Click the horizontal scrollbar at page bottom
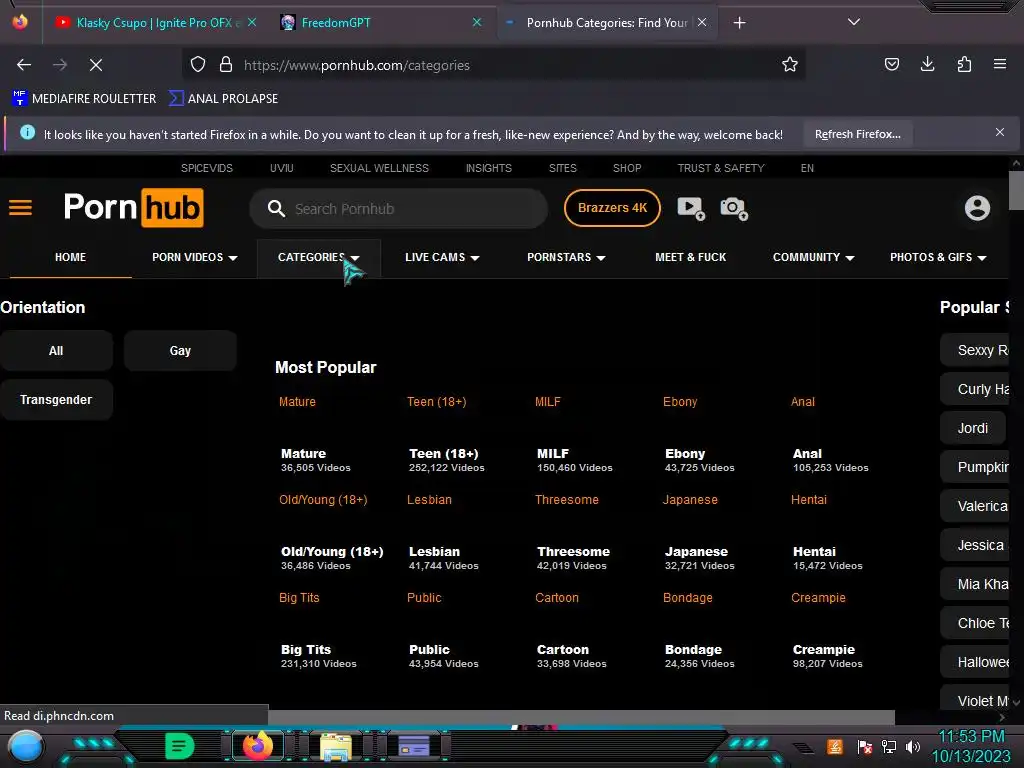This screenshot has height=768, width=1024. 581,717
